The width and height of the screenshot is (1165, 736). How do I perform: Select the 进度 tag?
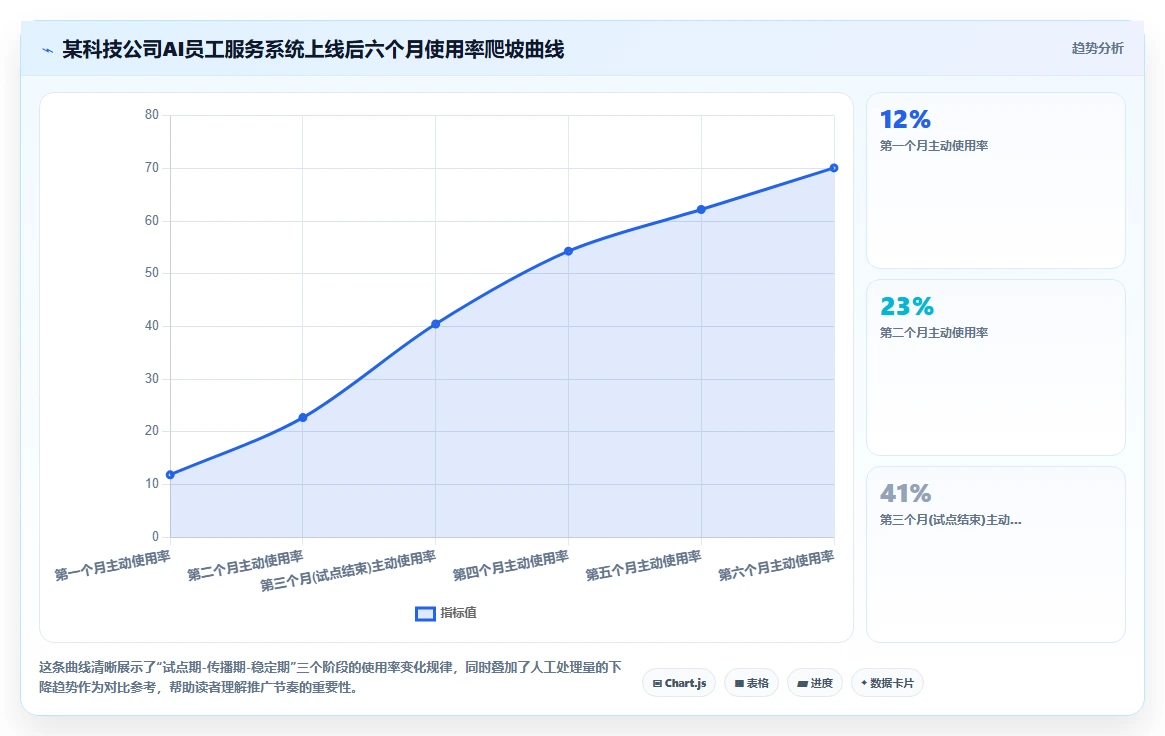[x=815, y=683]
